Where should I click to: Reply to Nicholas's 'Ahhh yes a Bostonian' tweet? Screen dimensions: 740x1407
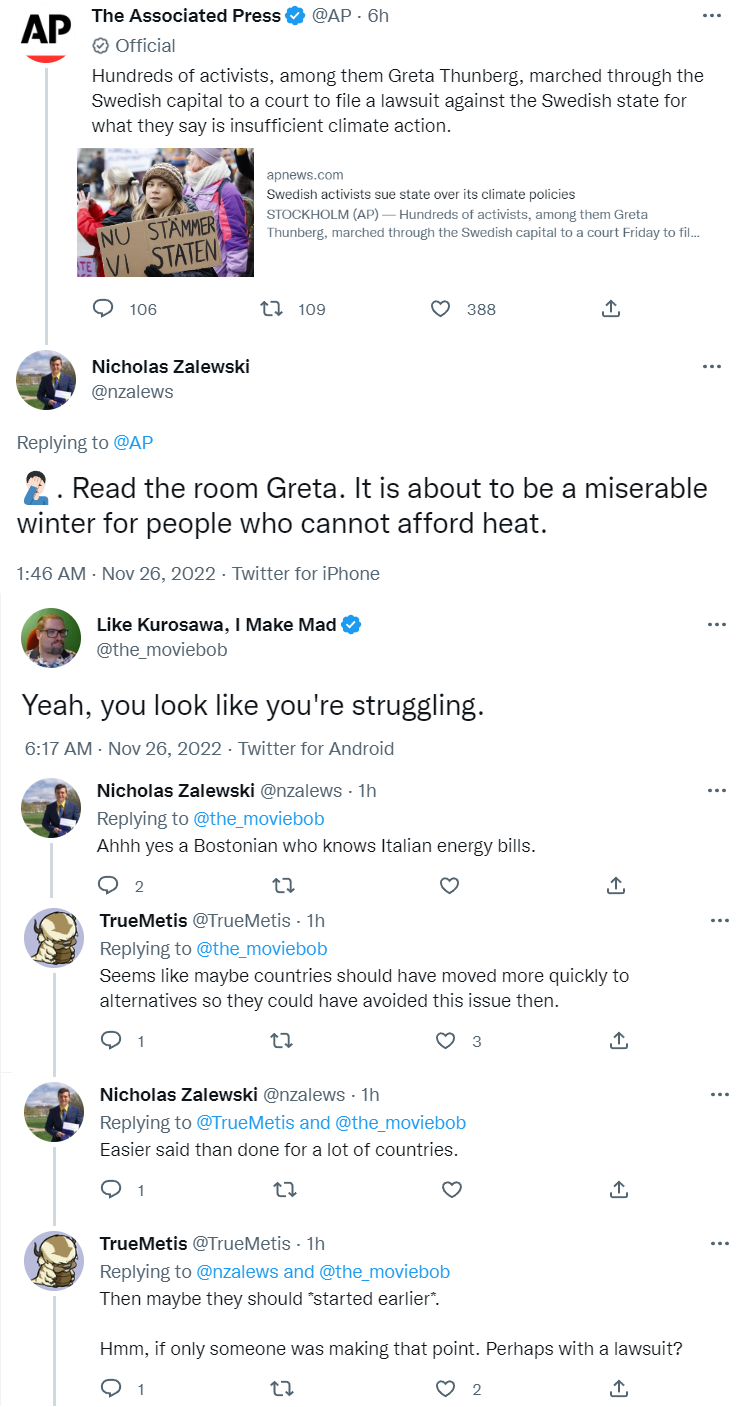[108, 885]
